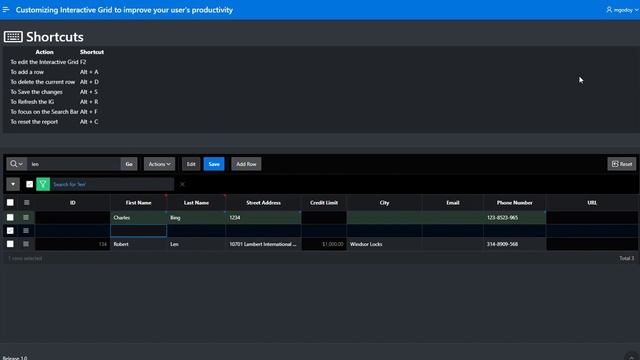Click the First Name cell 'Robert'
640x360 pixels.
(x=138, y=244)
